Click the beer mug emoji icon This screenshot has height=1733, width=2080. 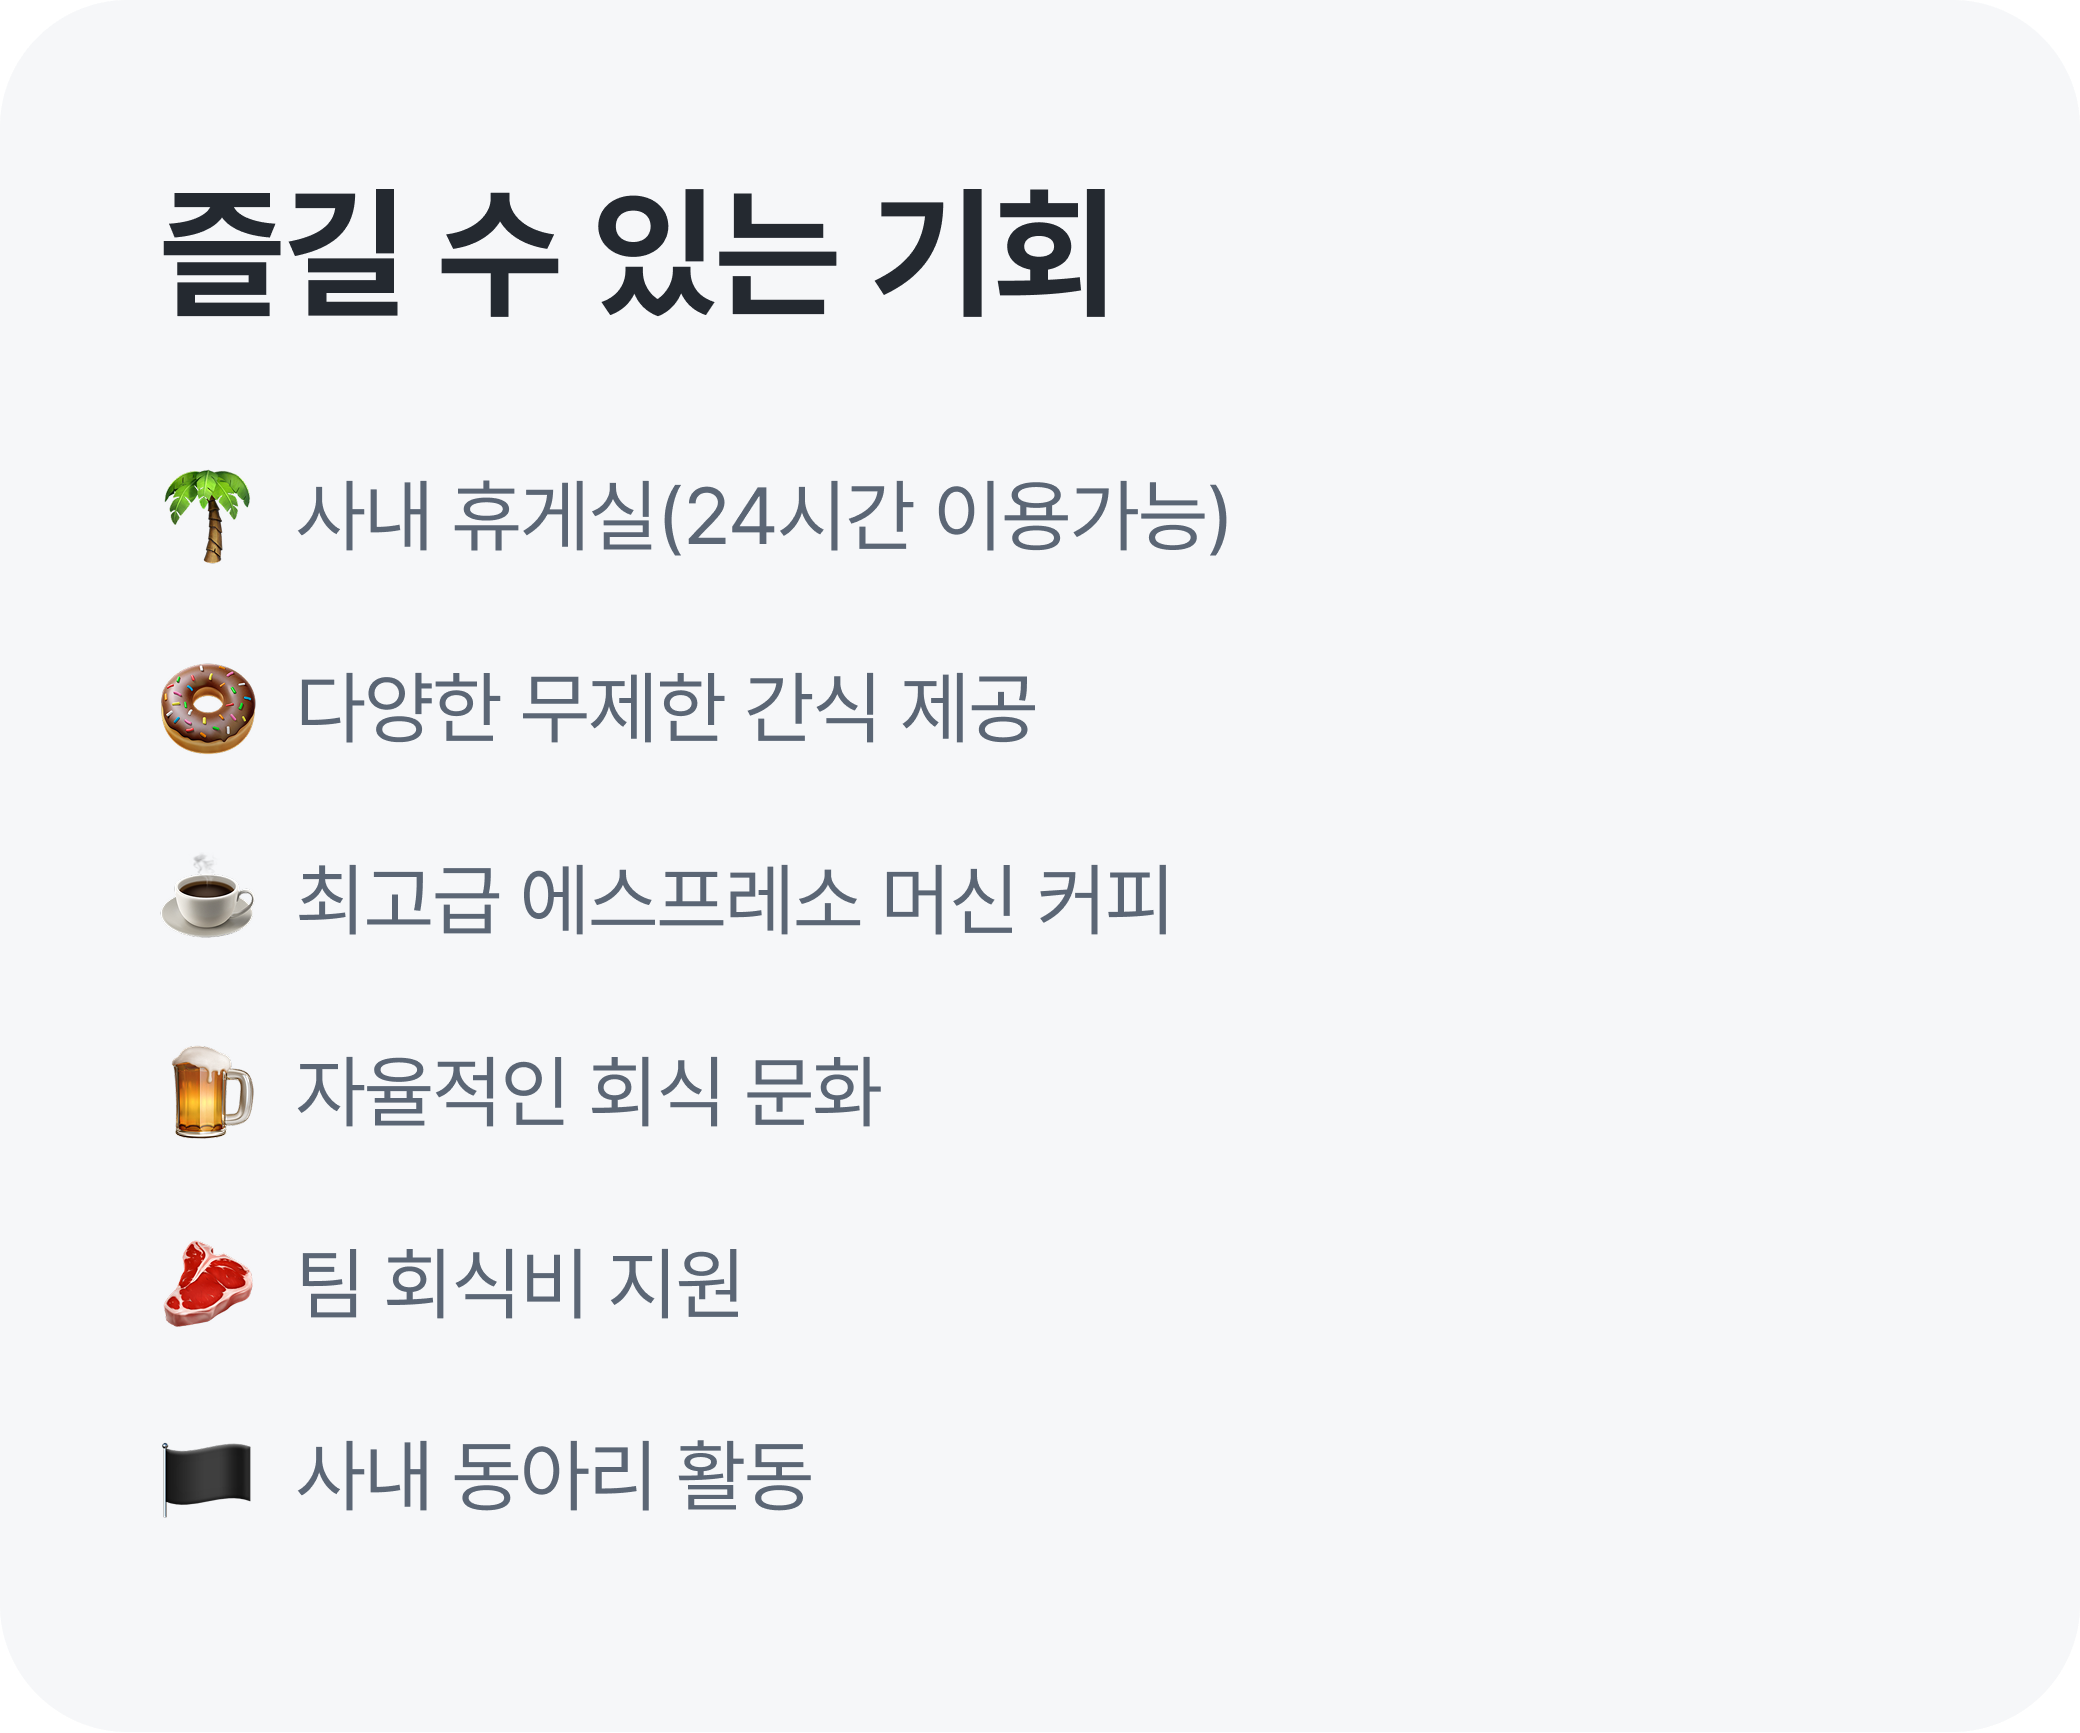pos(210,1092)
